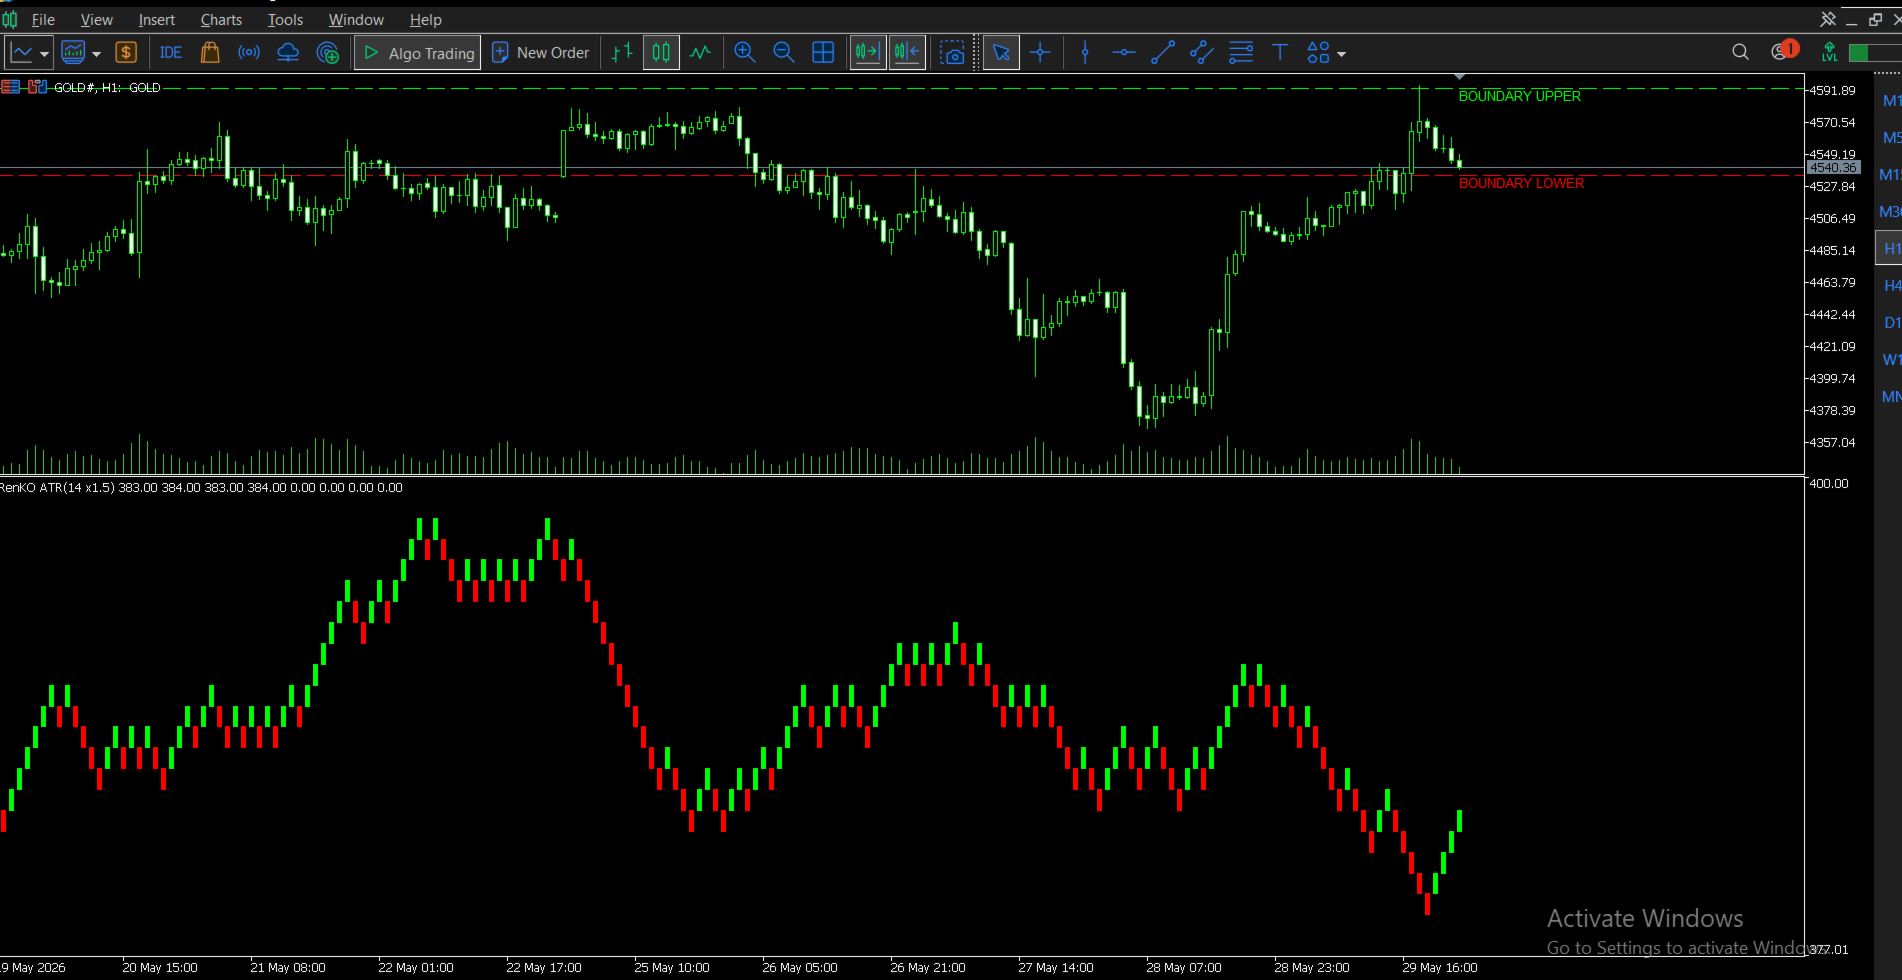Open the Help menu
Viewport: 1902px width, 980px height.
coord(425,20)
